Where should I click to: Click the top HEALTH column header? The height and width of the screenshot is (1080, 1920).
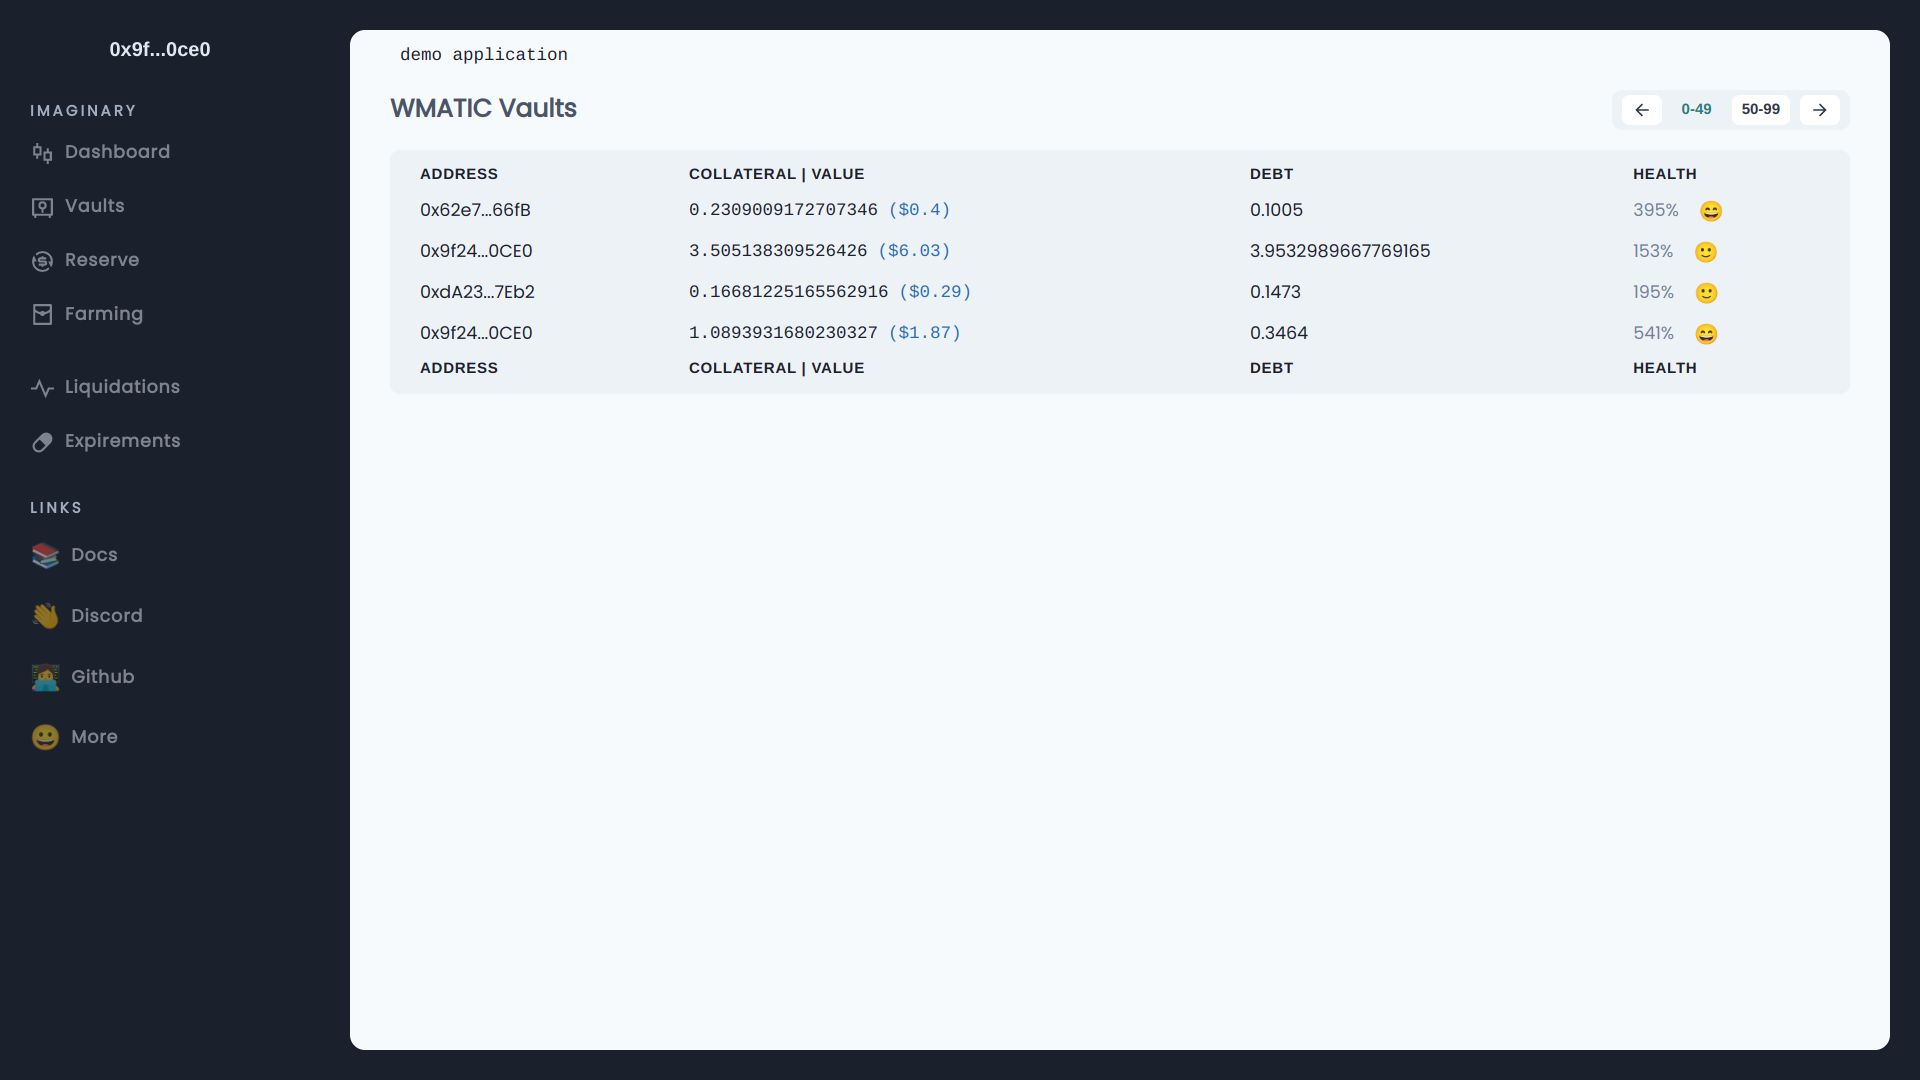coord(1665,174)
